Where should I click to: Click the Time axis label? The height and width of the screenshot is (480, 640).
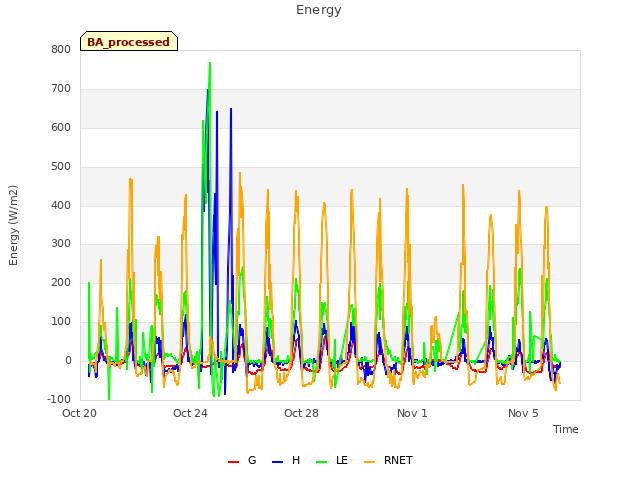pos(566,429)
